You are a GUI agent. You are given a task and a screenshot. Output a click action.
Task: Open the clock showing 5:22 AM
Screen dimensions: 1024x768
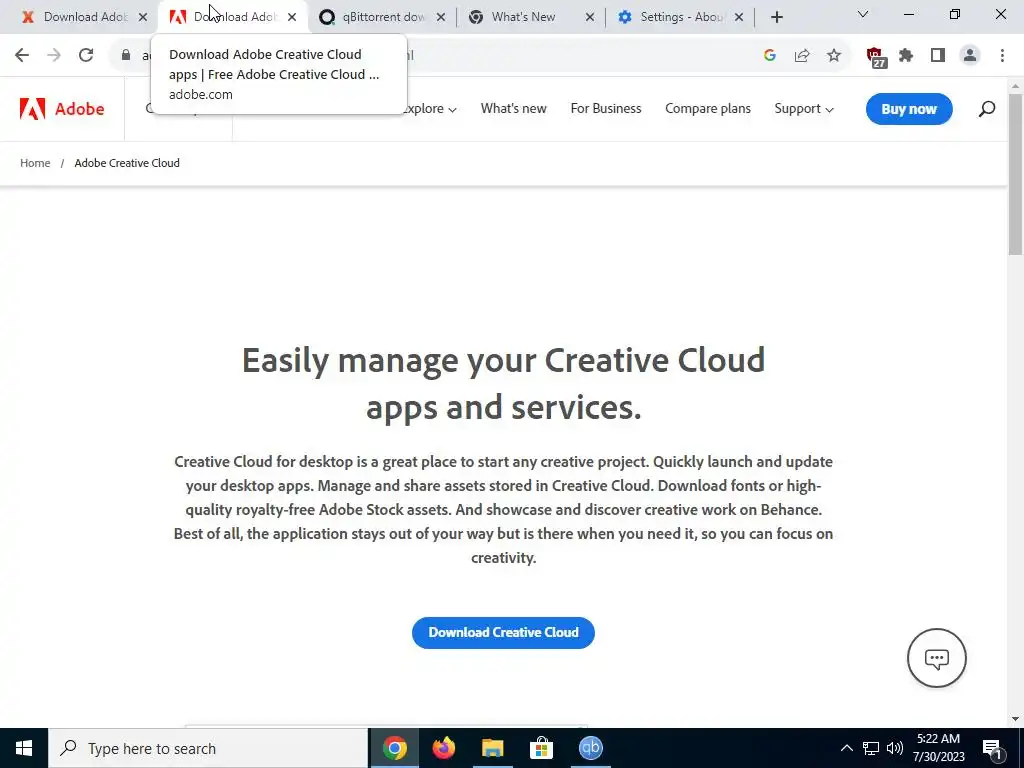[x=938, y=748]
